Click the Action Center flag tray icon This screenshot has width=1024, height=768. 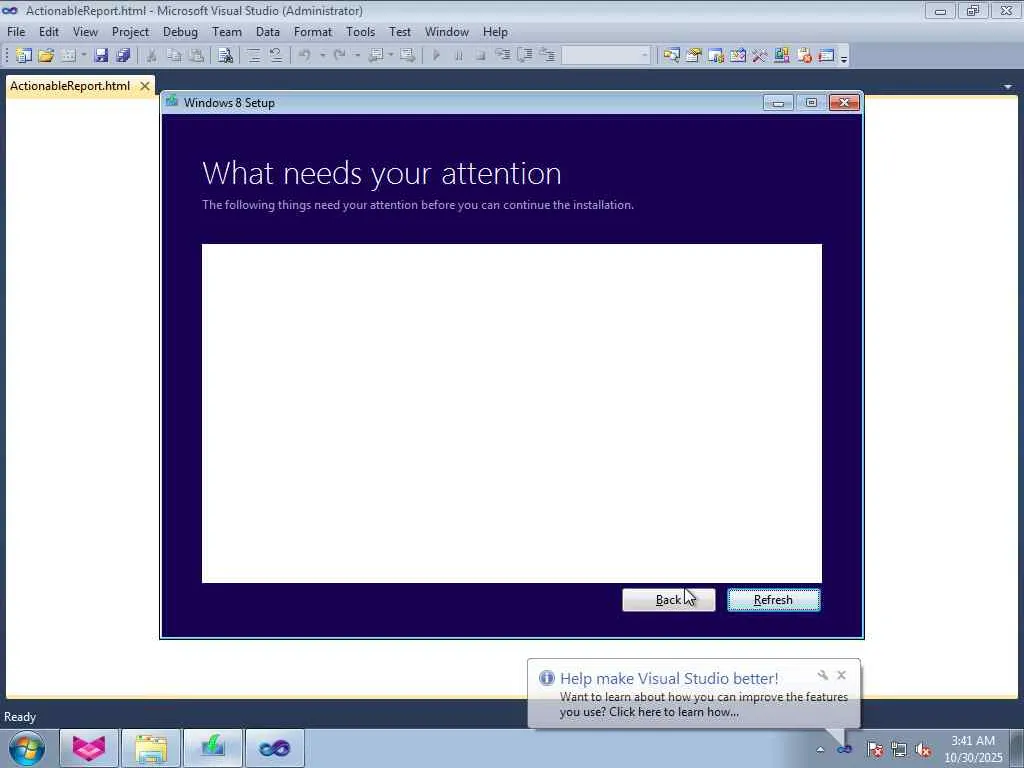tap(875, 750)
